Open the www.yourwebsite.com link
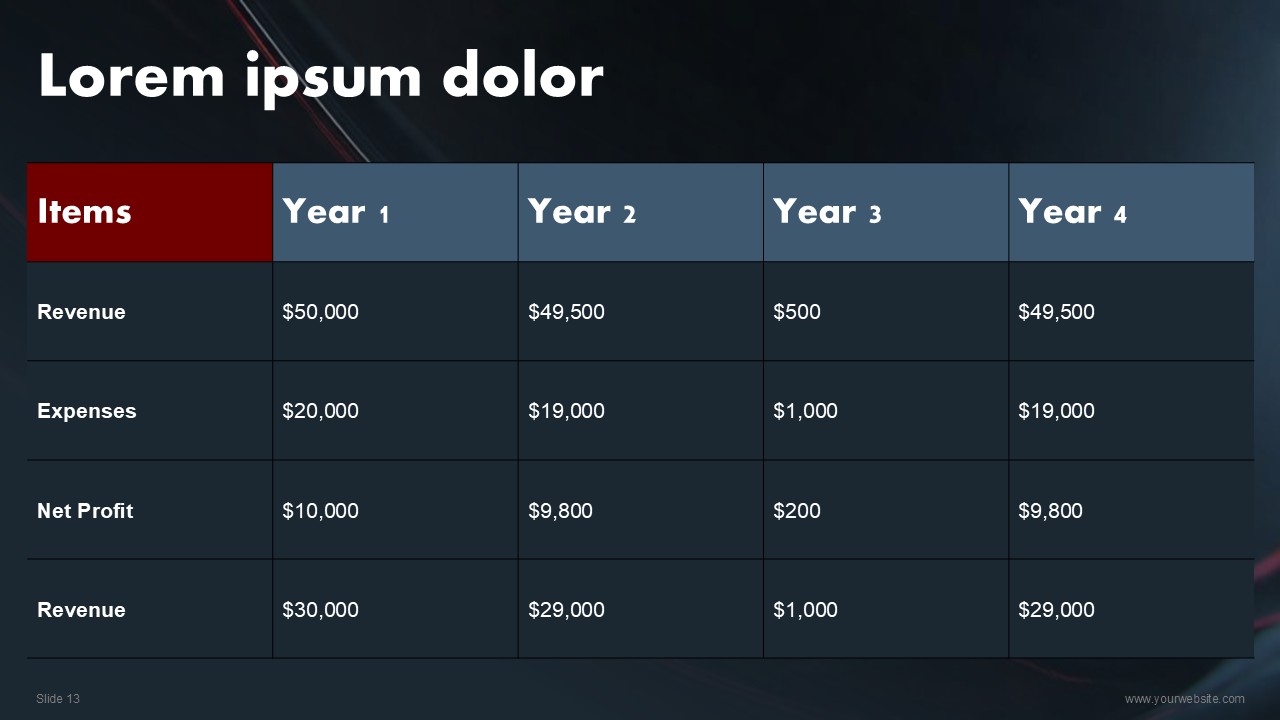This screenshot has width=1280, height=720. 1184,699
